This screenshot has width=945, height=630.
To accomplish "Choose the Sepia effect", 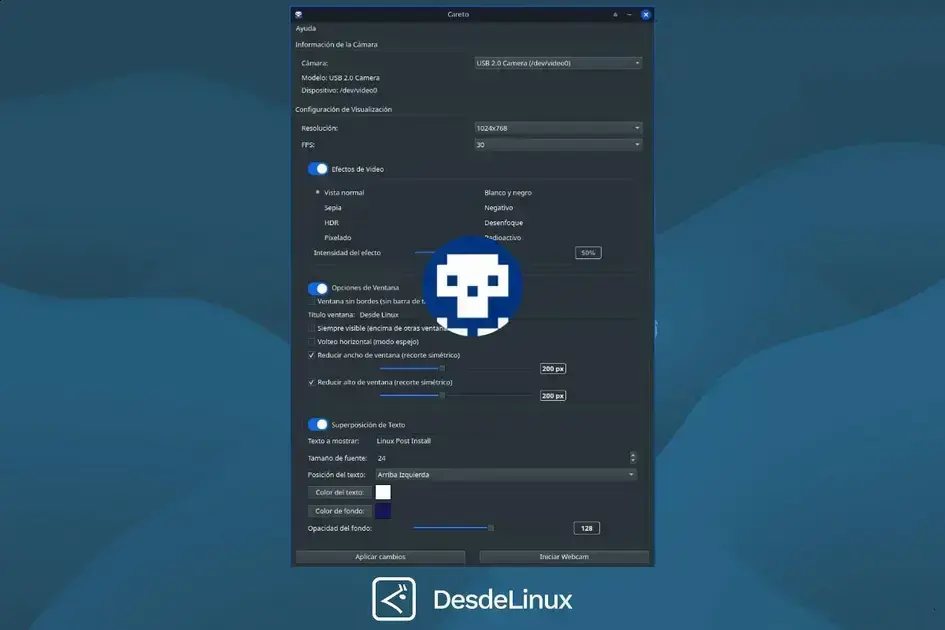I will (x=333, y=208).
